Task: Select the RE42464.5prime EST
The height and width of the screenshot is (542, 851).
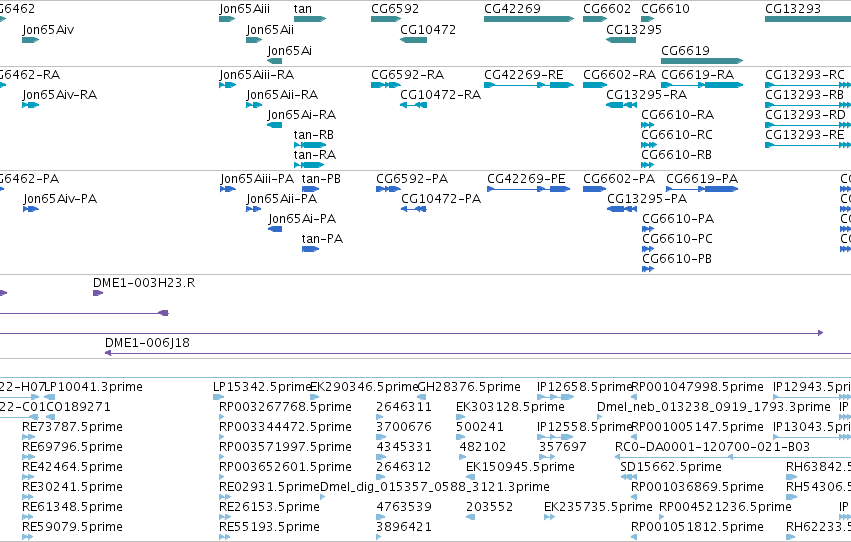Action: coord(28,477)
